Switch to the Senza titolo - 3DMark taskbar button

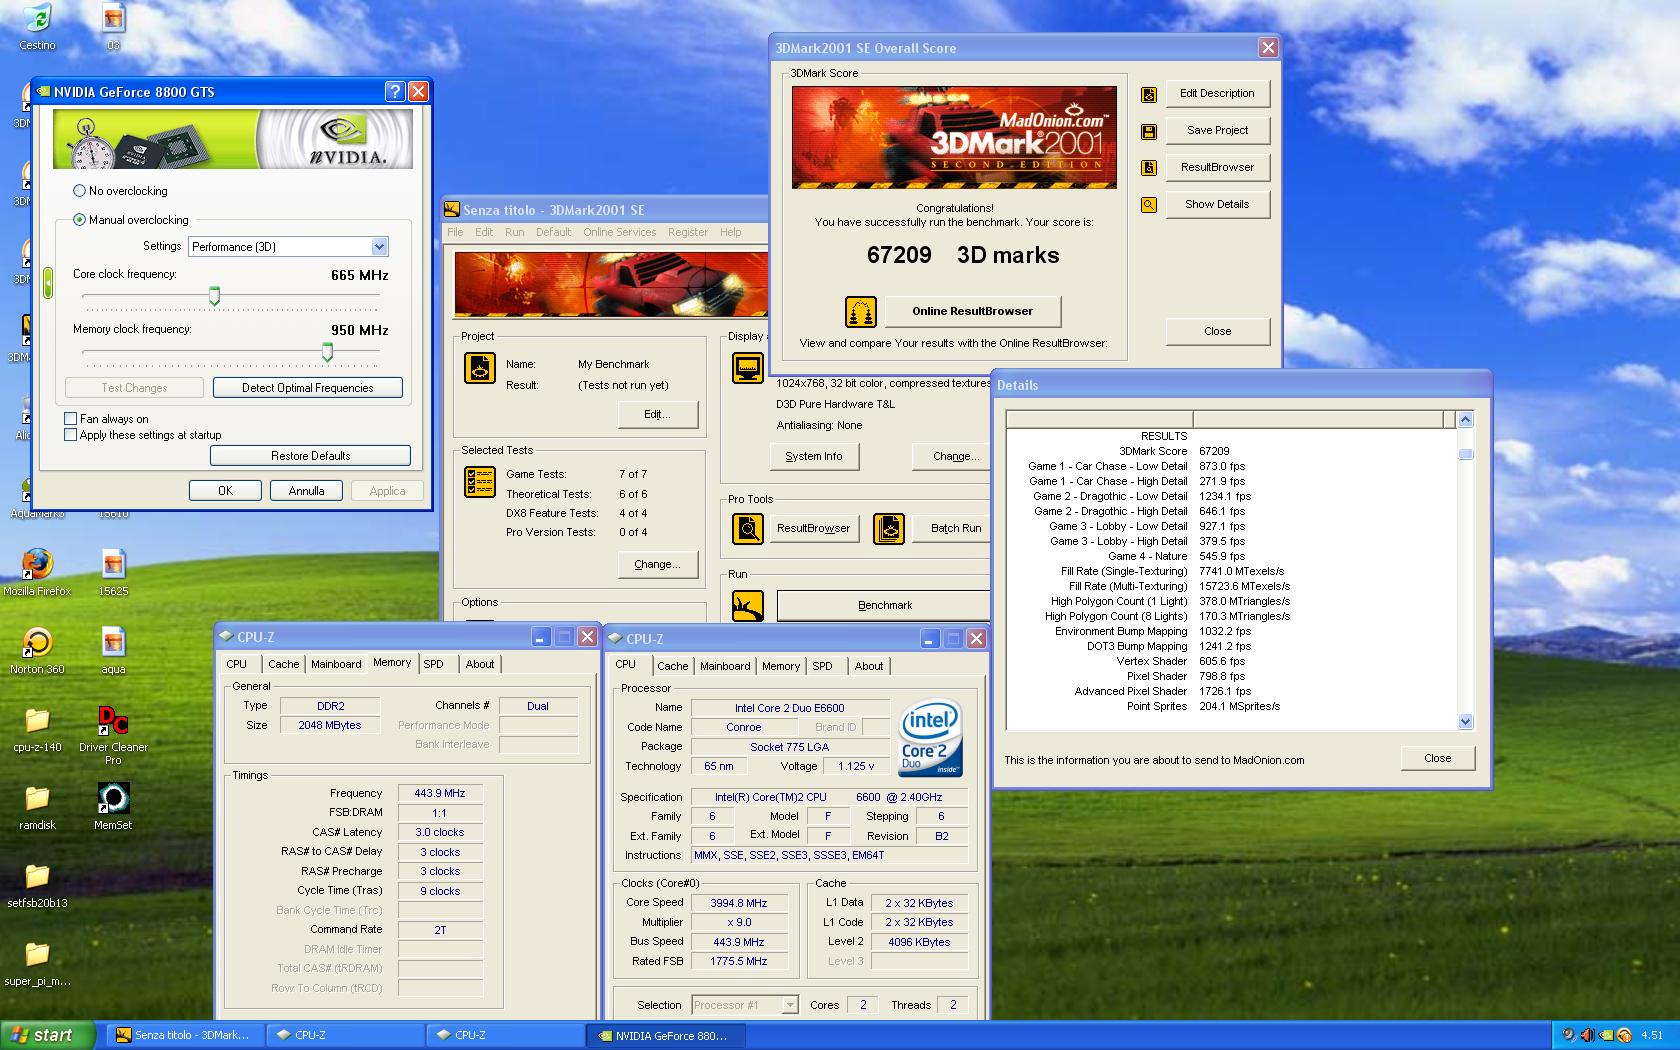[x=187, y=1035]
